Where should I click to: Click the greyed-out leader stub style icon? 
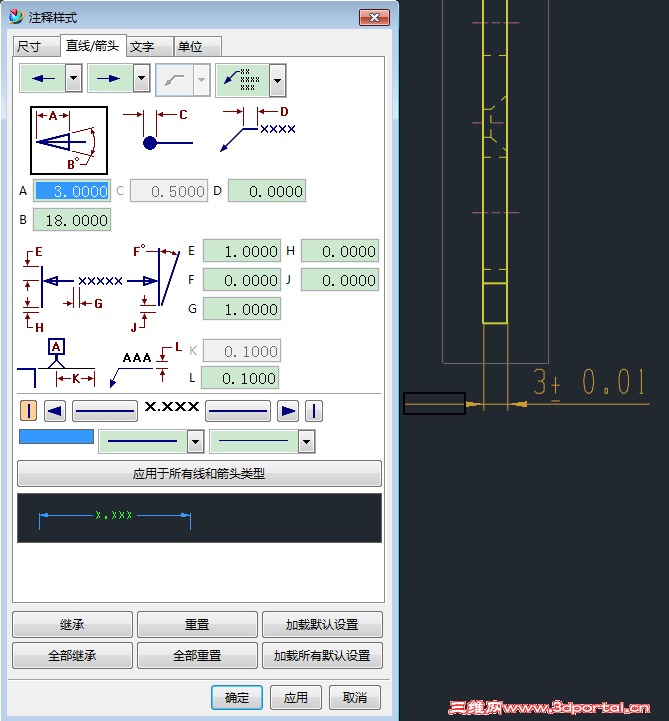[175, 80]
